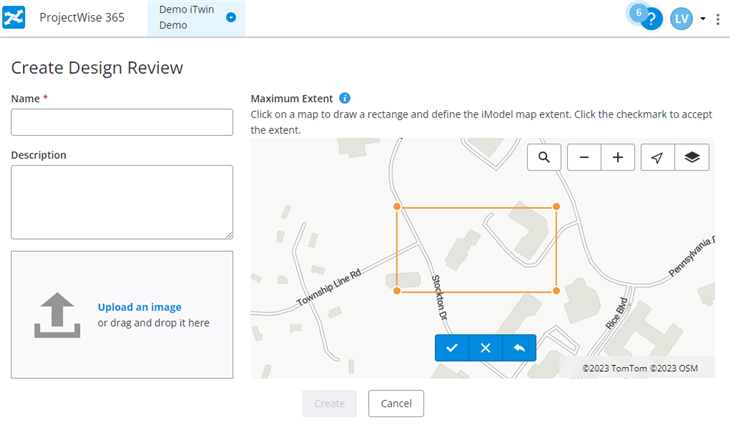
Task: Zoom in the map with plus button
Action: point(618,157)
